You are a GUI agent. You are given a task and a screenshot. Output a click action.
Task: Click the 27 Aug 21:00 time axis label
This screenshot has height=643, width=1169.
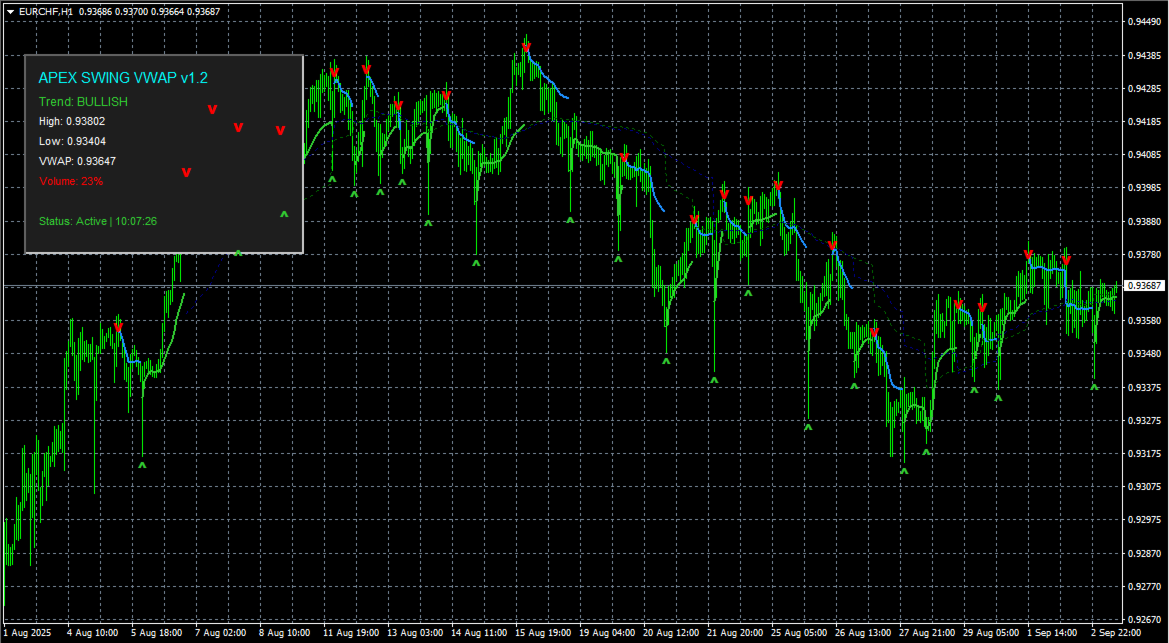pyautogui.click(x=928, y=633)
